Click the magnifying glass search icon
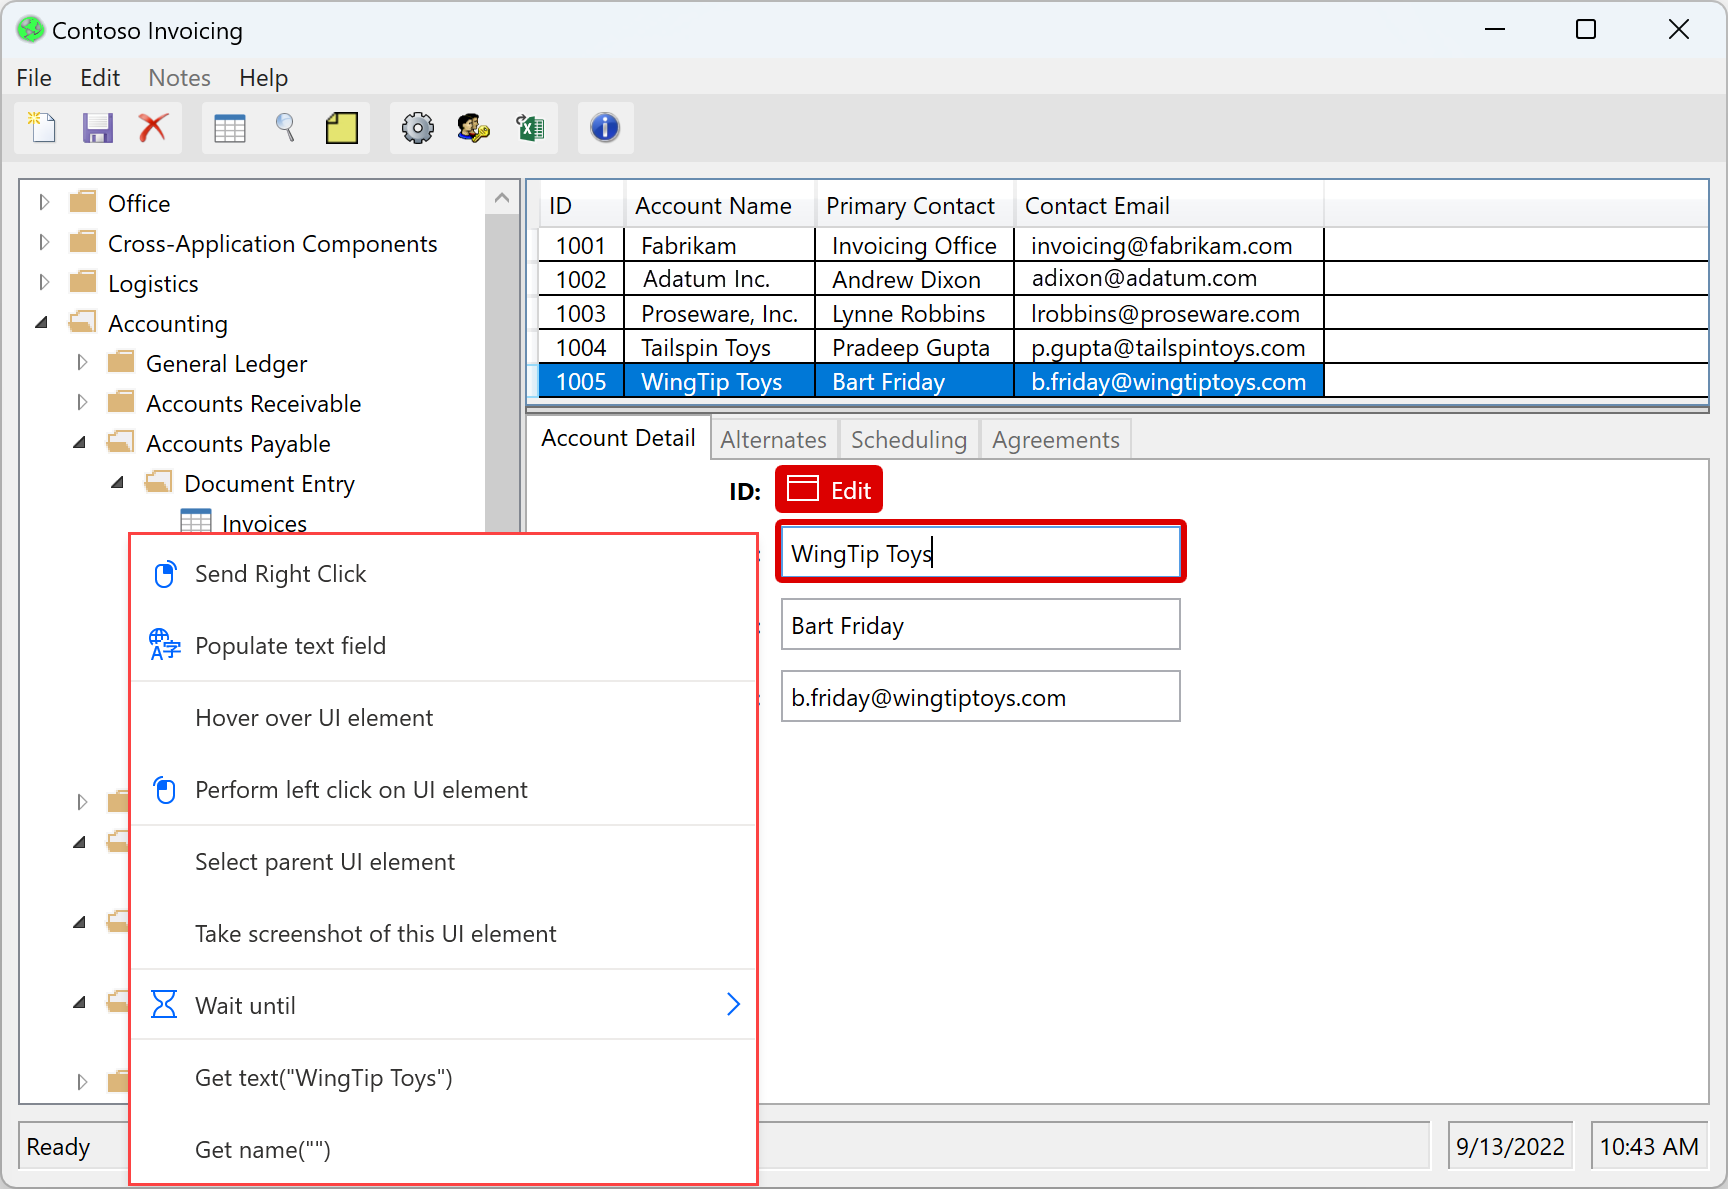Viewport: 1728px width, 1189px height. pyautogui.click(x=286, y=128)
